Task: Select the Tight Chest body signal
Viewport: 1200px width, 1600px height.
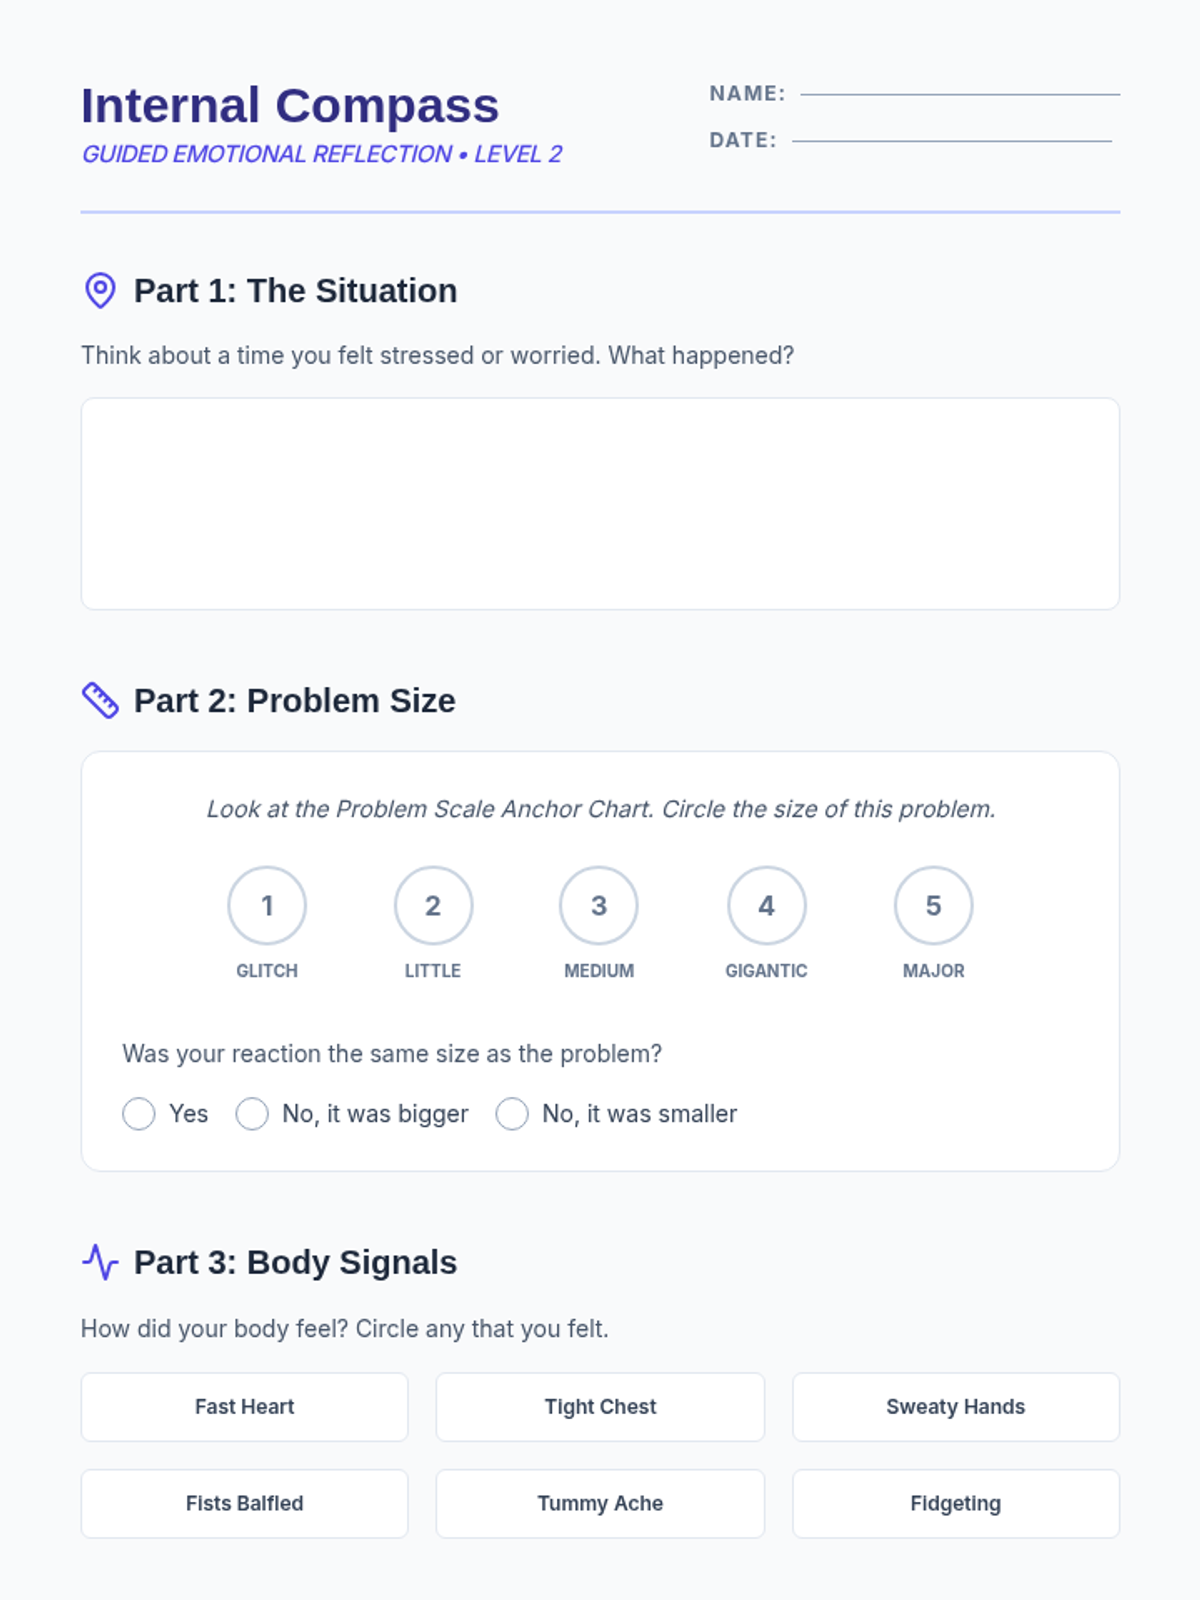Action: [x=600, y=1407]
